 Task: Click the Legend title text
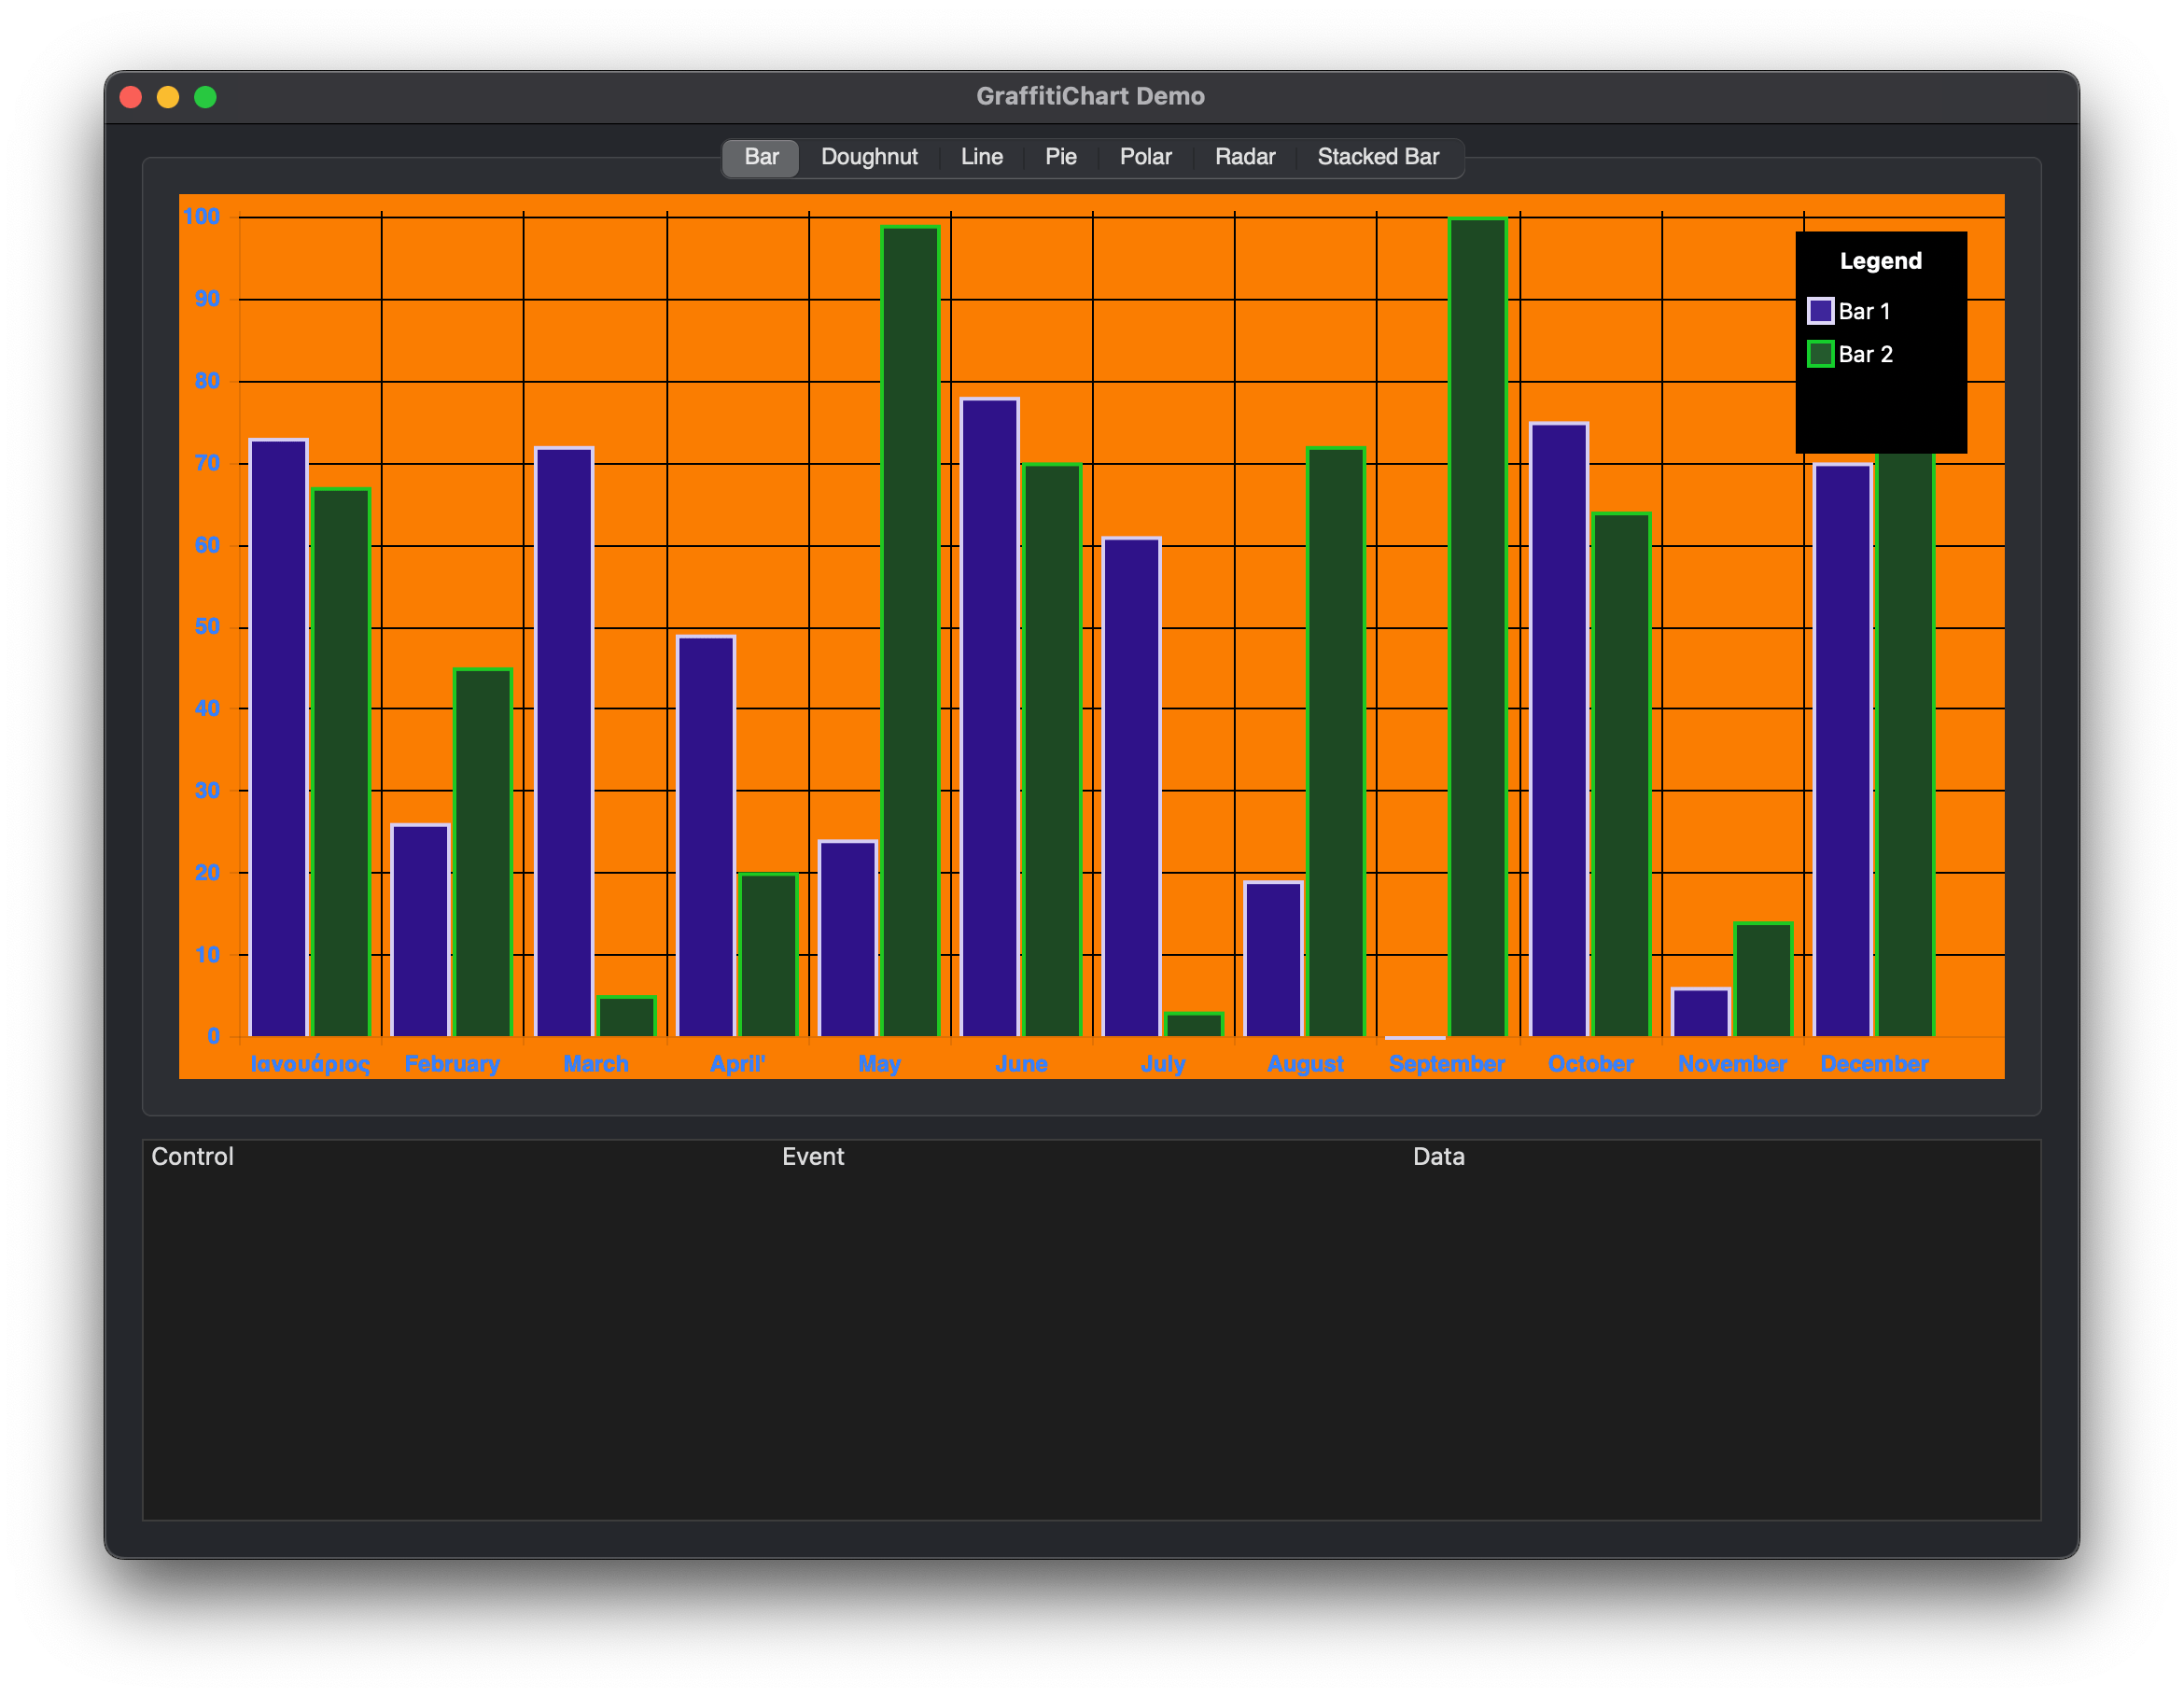pyautogui.click(x=1880, y=261)
